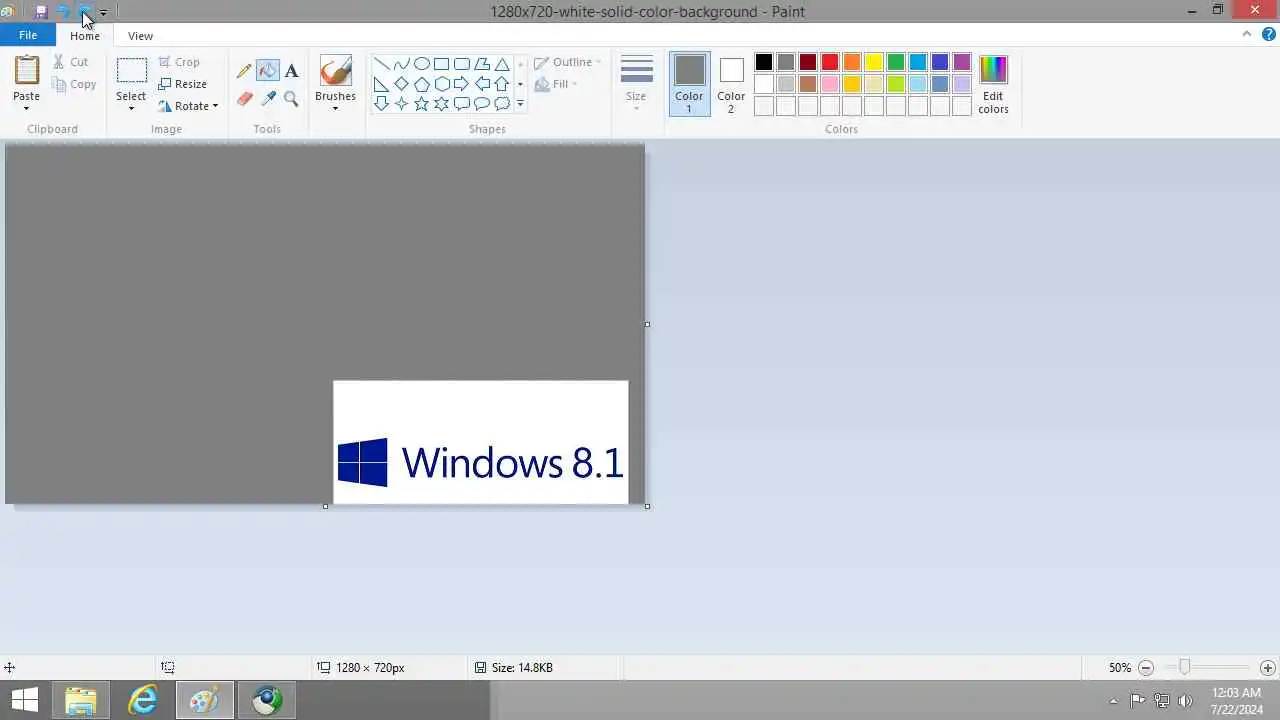This screenshot has height=720, width=1280.
Task: Choose the Polygon shape
Action: tap(482, 64)
